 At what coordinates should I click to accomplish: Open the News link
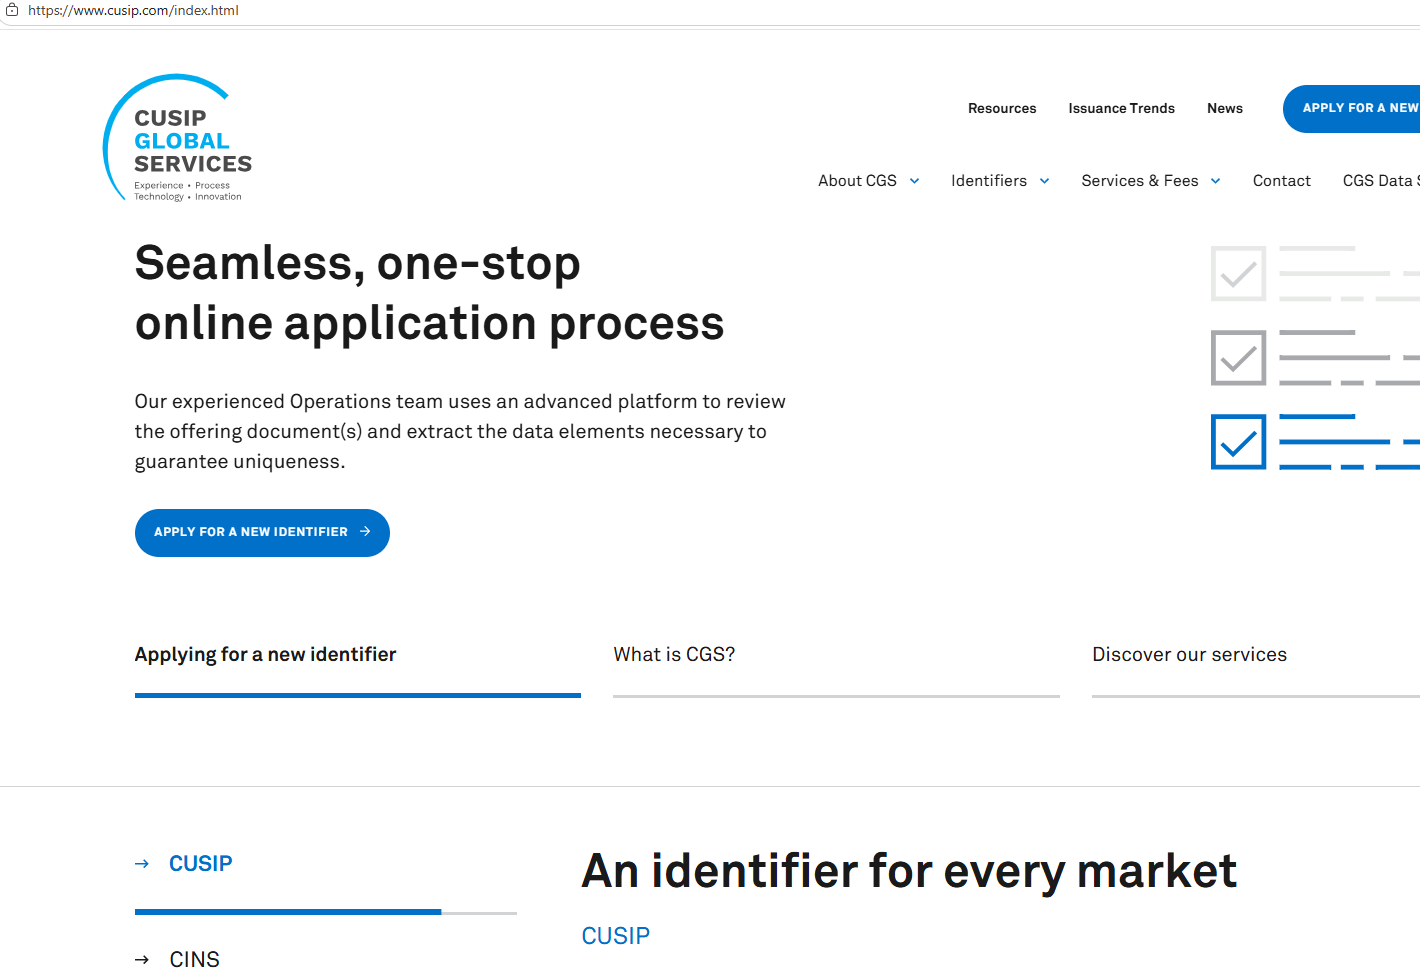(x=1225, y=109)
